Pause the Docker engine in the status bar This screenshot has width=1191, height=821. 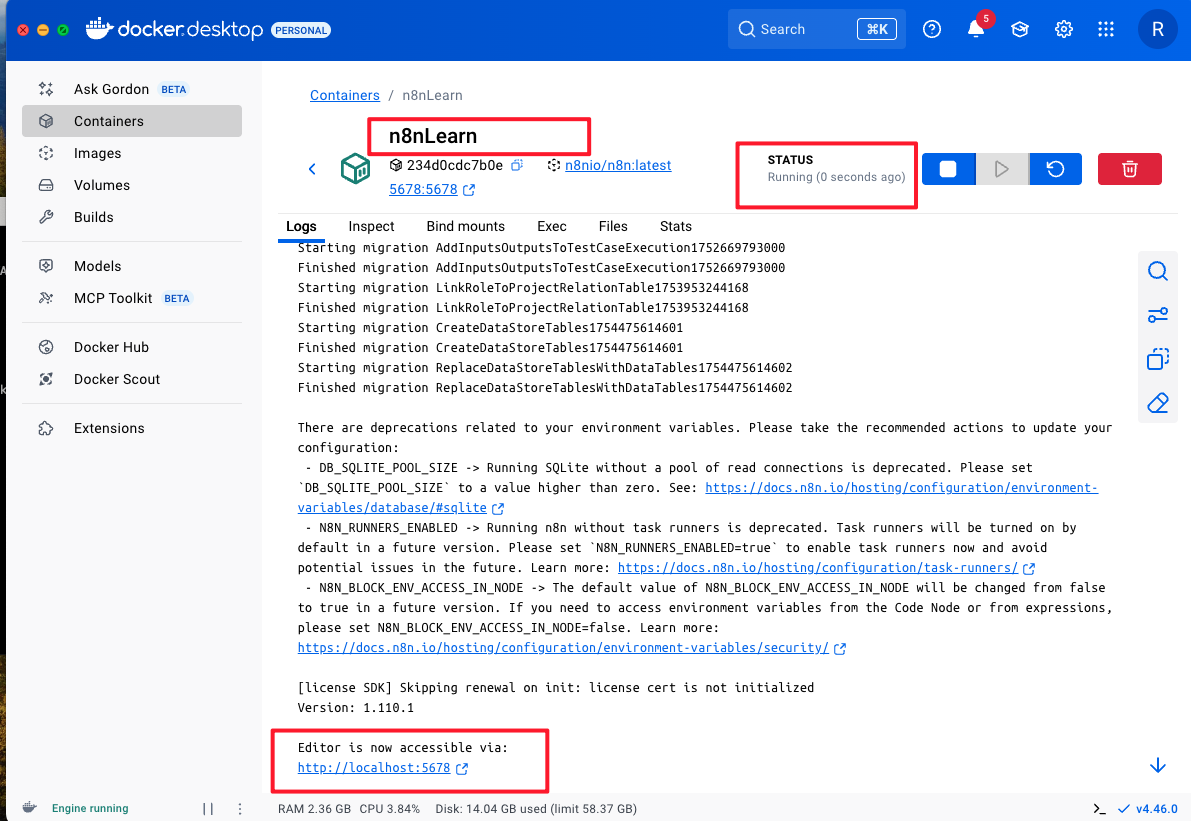pyautogui.click(x=208, y=809)
